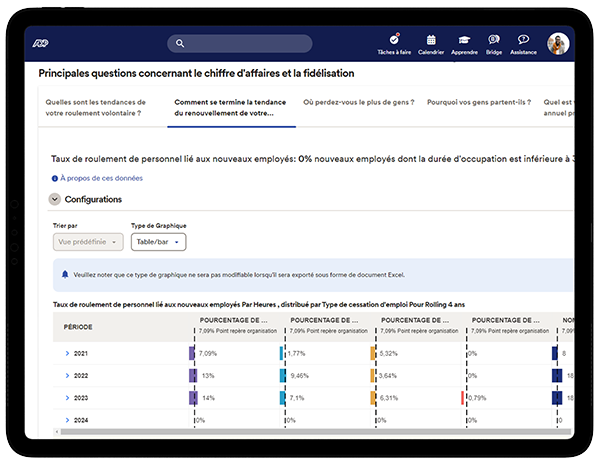Open the Tâches à faire icon
Viewport: 602px width, 464px height.
click(x=394, y=40)
